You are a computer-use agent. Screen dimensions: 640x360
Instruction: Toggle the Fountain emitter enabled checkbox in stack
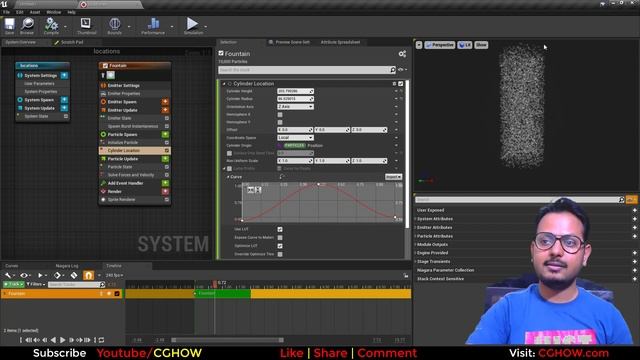coord(221,53)
